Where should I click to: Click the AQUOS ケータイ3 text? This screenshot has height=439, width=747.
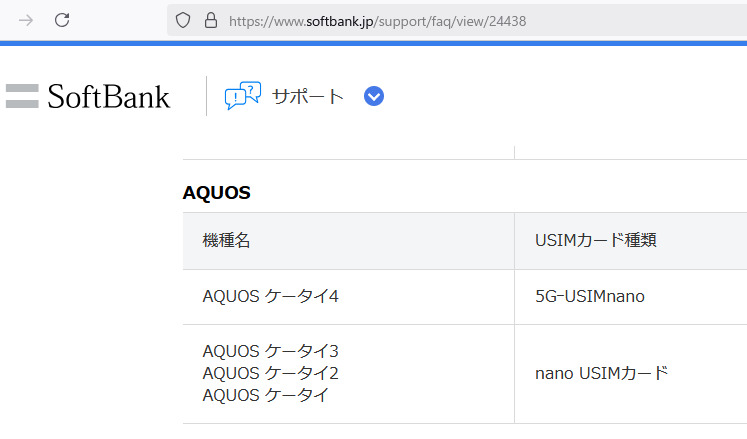coord(270,351)
